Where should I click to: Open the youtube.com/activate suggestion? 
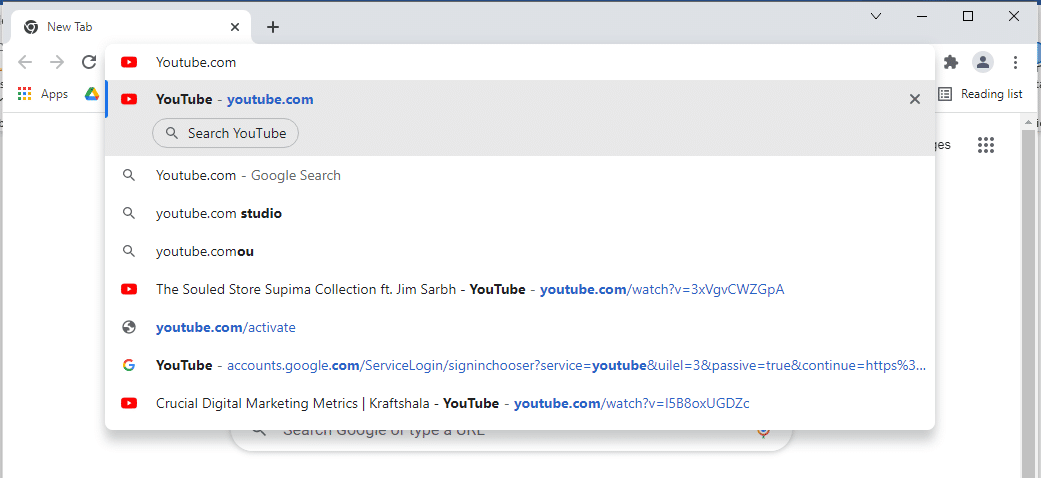[520, 327]
